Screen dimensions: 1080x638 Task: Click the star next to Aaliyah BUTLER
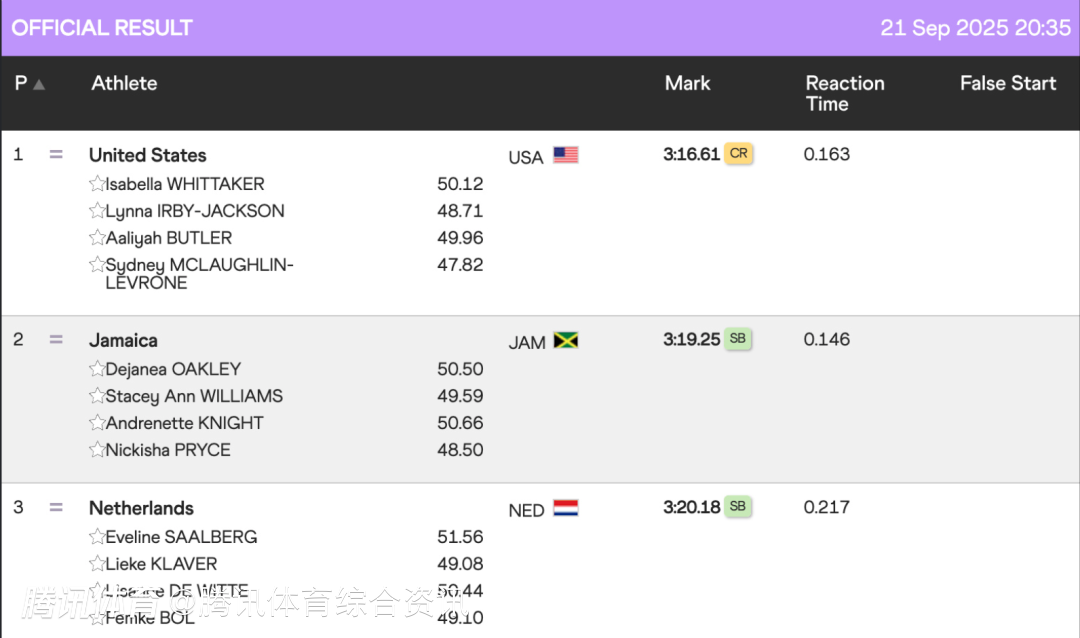coord(97,238)
